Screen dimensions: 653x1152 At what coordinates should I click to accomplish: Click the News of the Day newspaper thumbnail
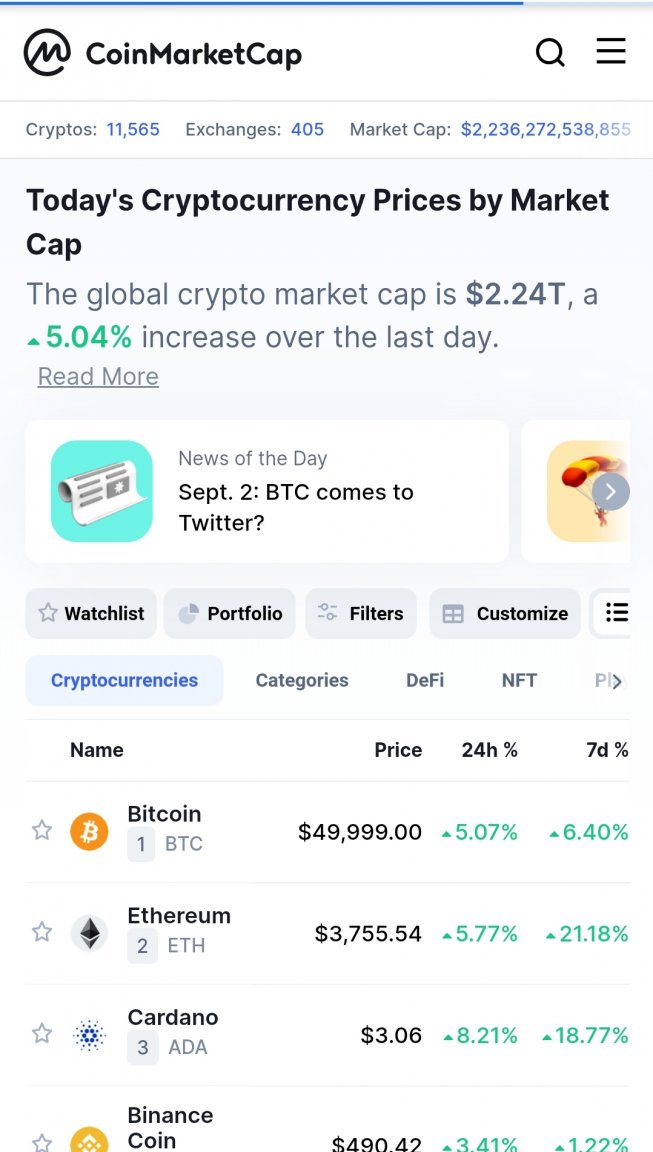tap(102, 491)
